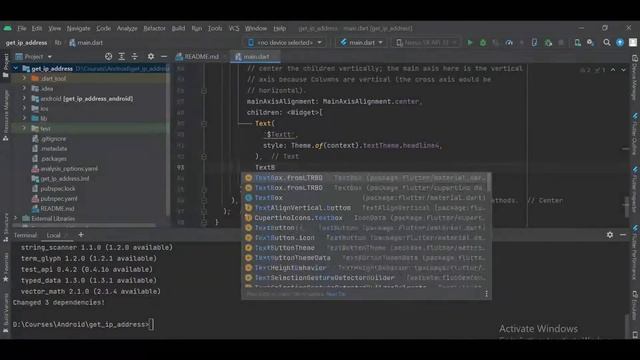Click the profiler gauge toolbar icon
This screenshot has width=640, height=360.
(509, 42)
